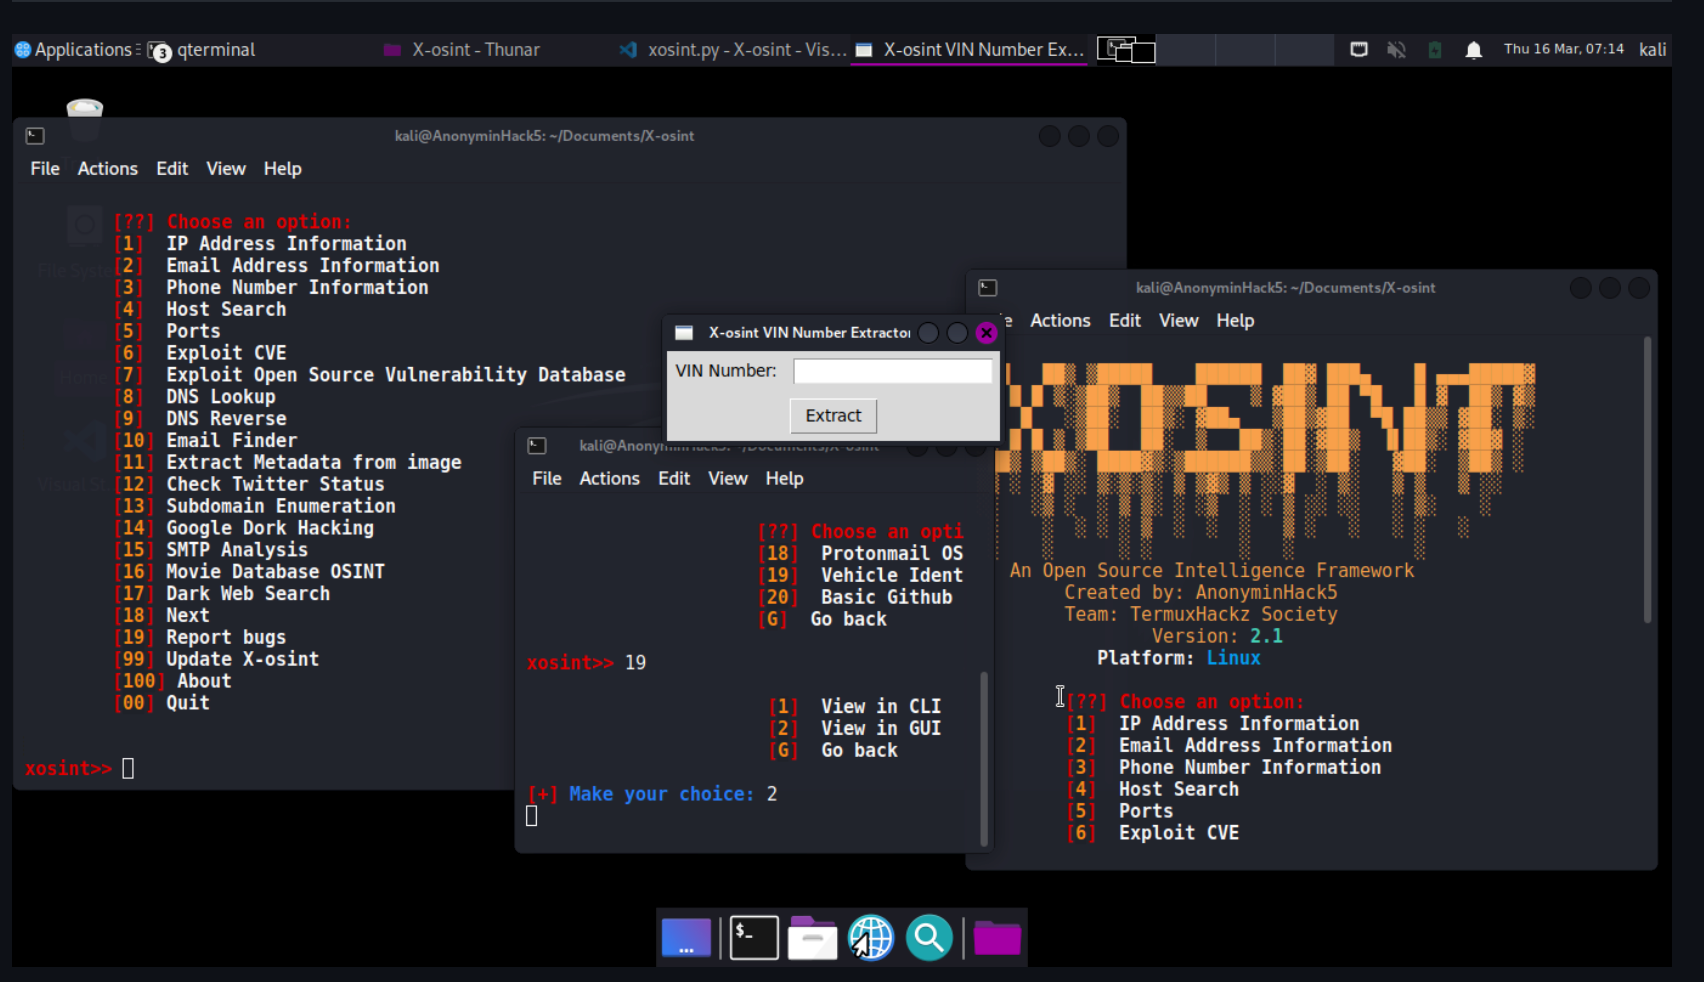This screenshot has width=1704, height=982.
Task: Open the purple folder icon in the dock
Action: coord(997,938)
